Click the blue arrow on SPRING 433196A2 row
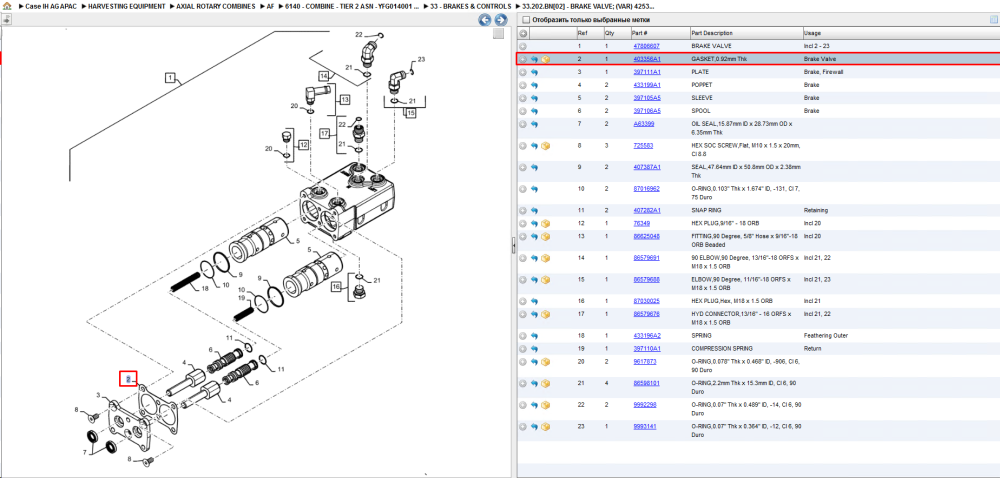This screenshot has width=1000, height=478. click(x=534, y=336)
